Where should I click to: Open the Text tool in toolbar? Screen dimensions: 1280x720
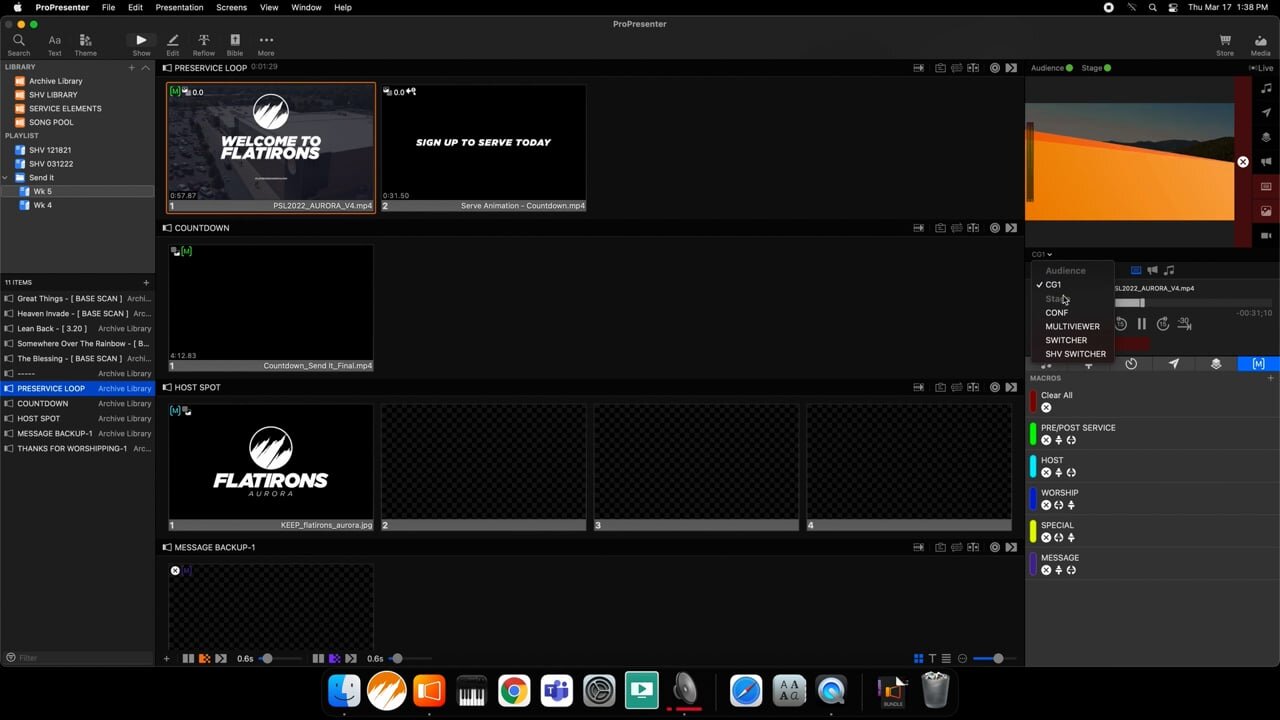coord(55,45)
